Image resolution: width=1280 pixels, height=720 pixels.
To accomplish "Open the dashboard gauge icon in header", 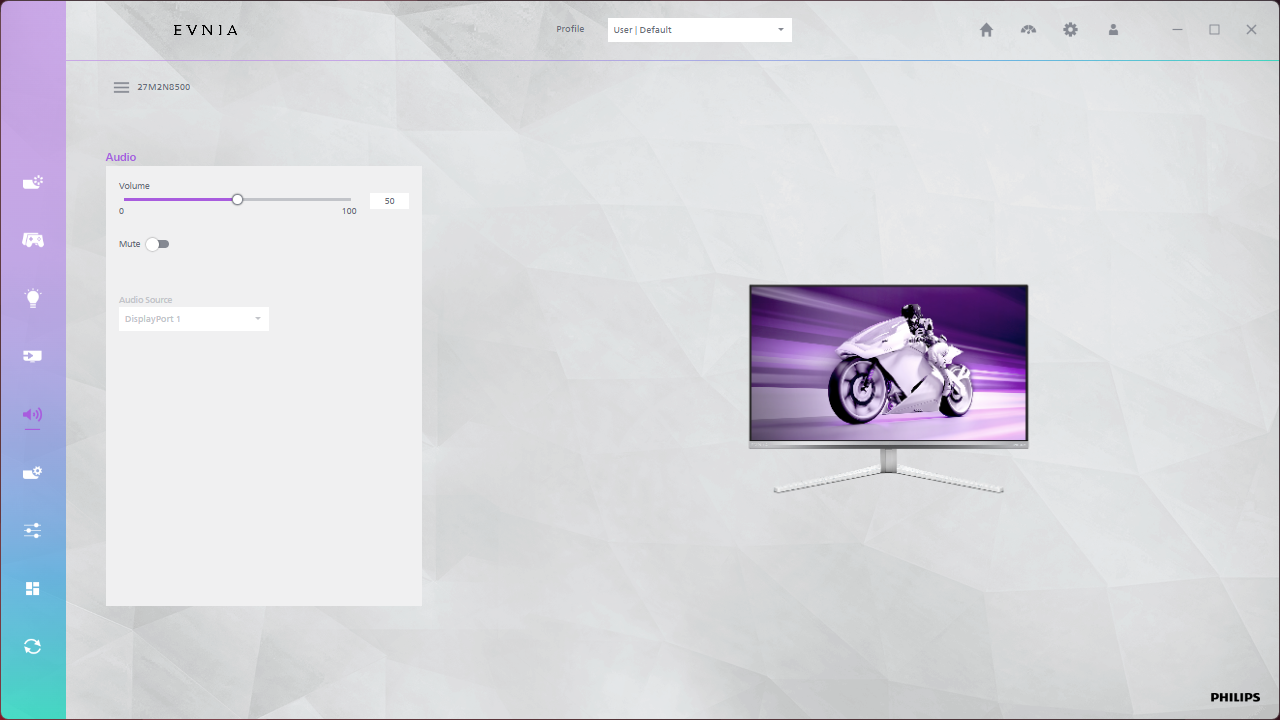I will point(1028,30).
